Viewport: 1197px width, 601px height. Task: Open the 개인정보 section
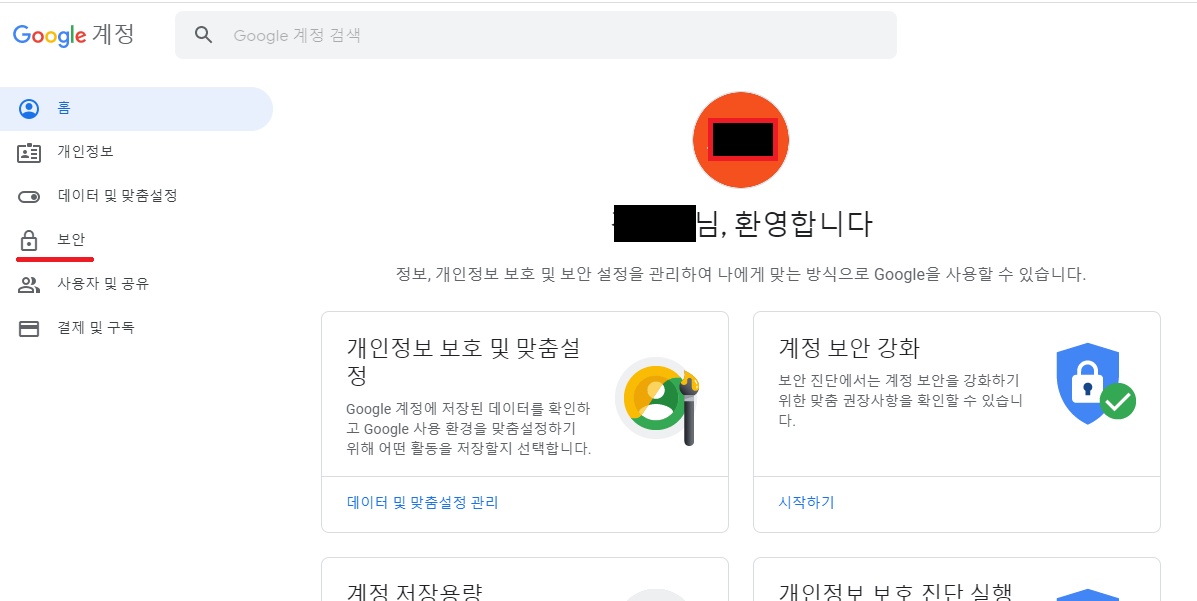pos(86,152)
